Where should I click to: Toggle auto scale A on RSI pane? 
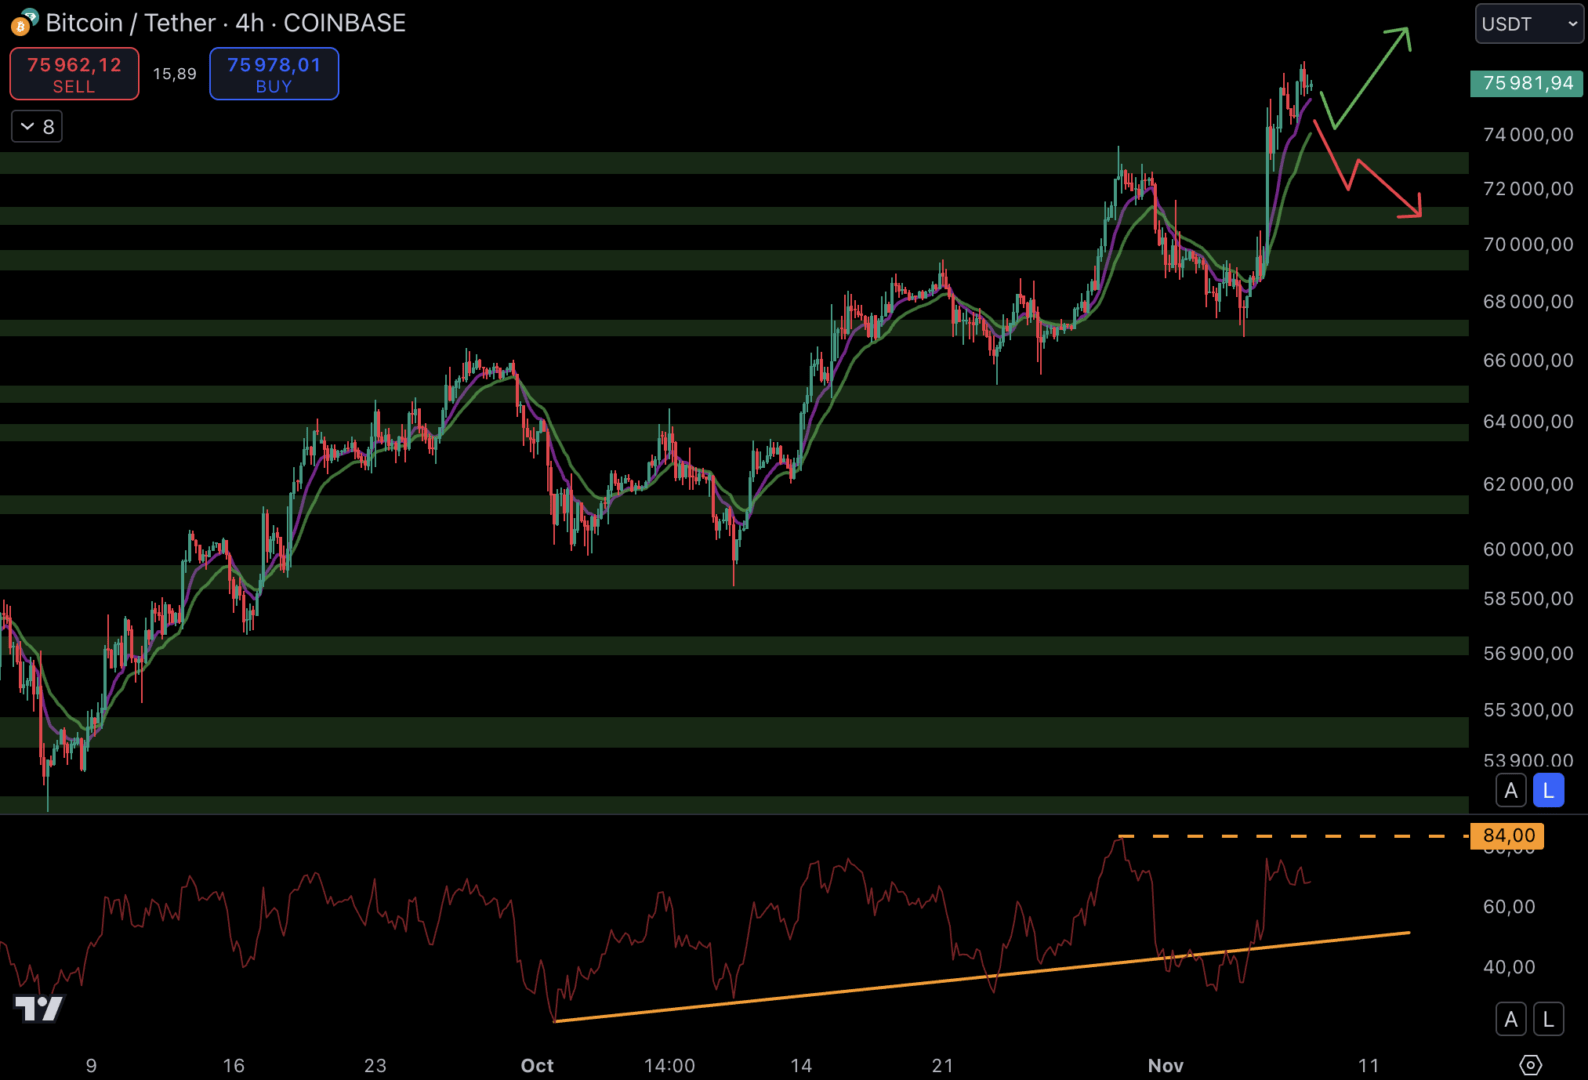pos(1511,1019)
